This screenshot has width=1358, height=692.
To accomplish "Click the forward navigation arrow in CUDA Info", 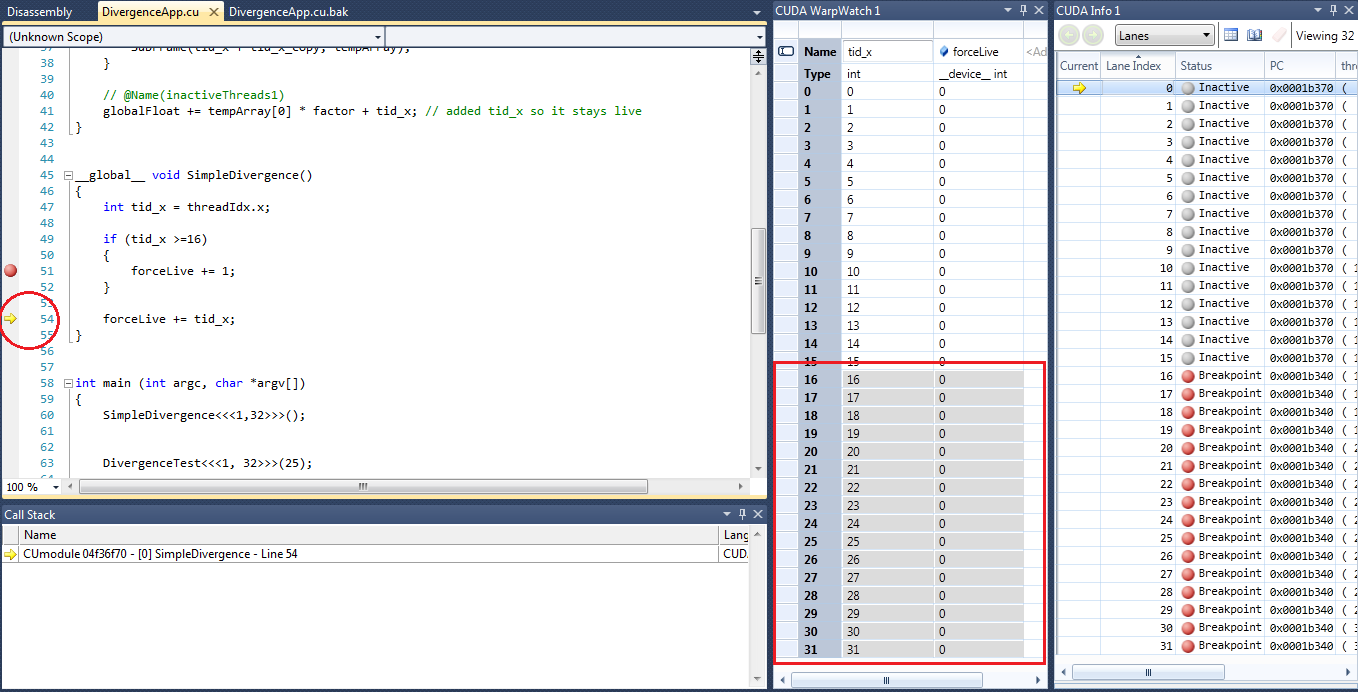I will tap(1093, 35).
